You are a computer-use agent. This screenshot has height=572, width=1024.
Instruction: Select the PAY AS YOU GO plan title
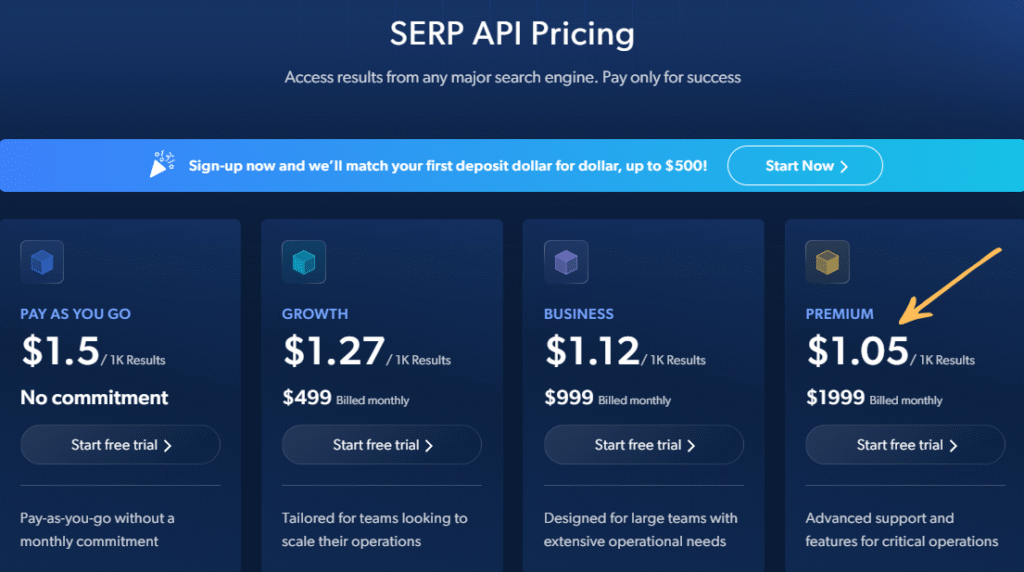76,314
